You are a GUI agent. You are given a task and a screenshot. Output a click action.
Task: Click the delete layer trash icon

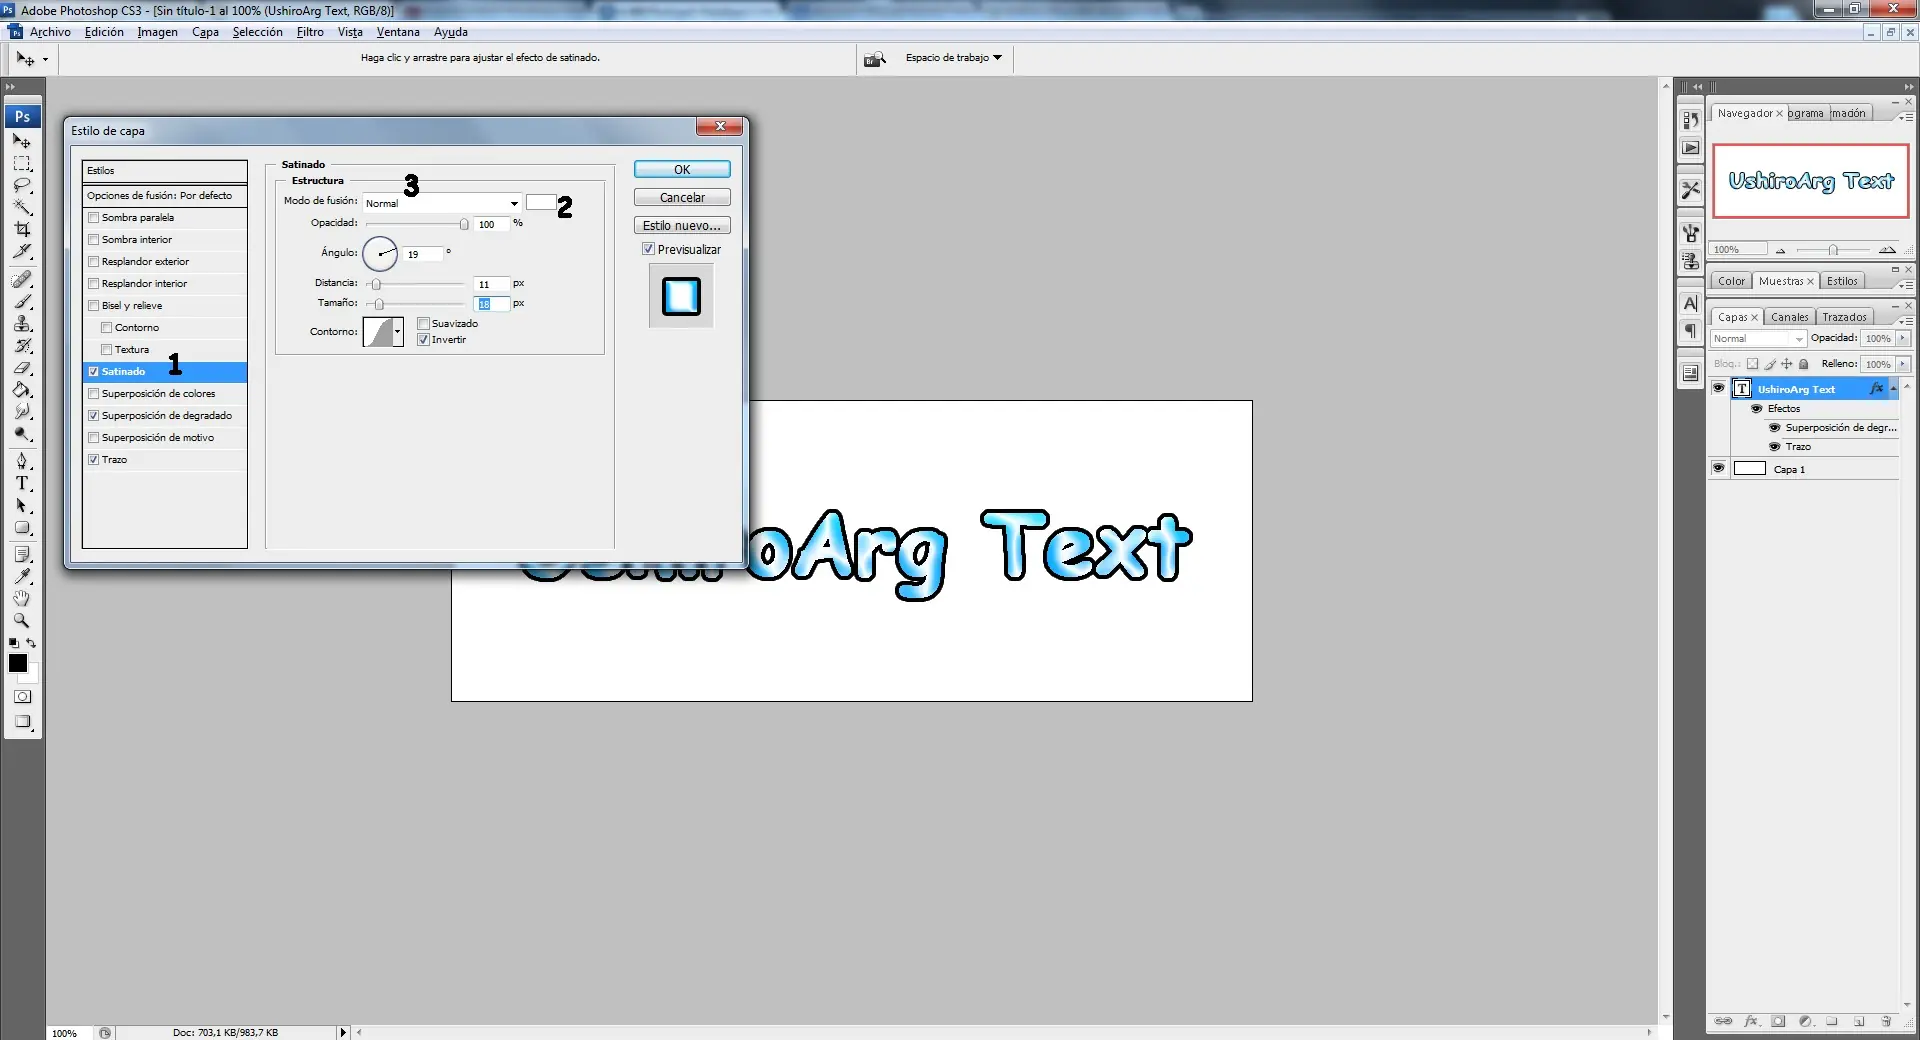coord(1886,1021)
